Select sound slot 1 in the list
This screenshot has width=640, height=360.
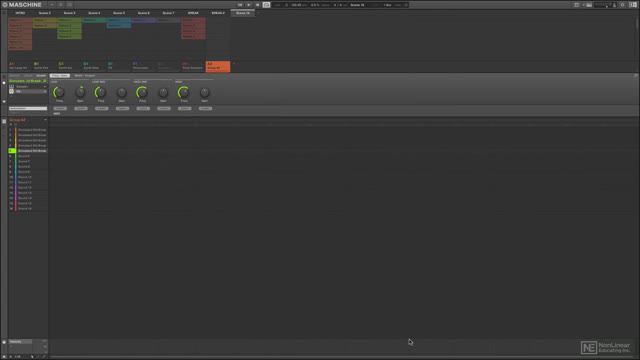(x=28, y=130)
